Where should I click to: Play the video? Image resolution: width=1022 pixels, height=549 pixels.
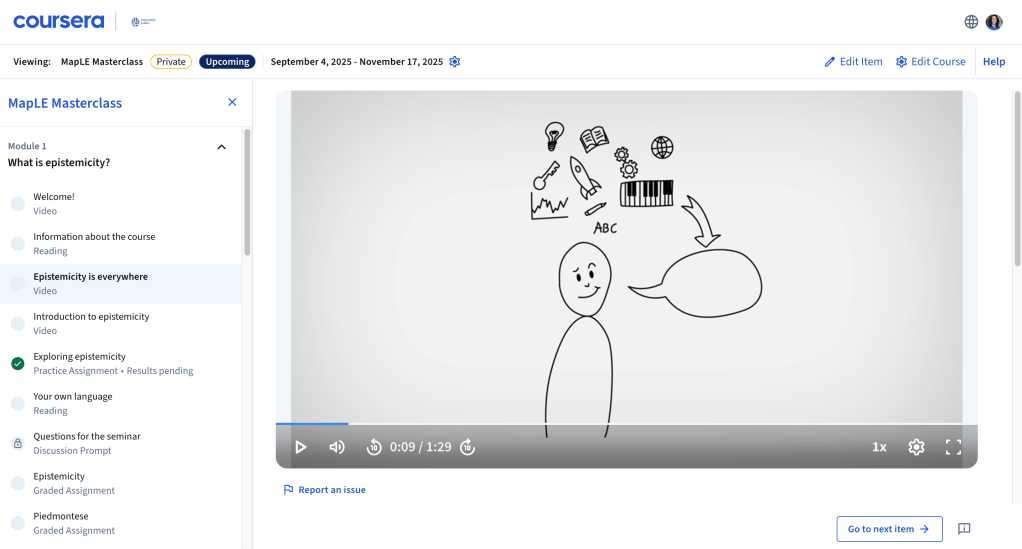[x=301, y=447]
